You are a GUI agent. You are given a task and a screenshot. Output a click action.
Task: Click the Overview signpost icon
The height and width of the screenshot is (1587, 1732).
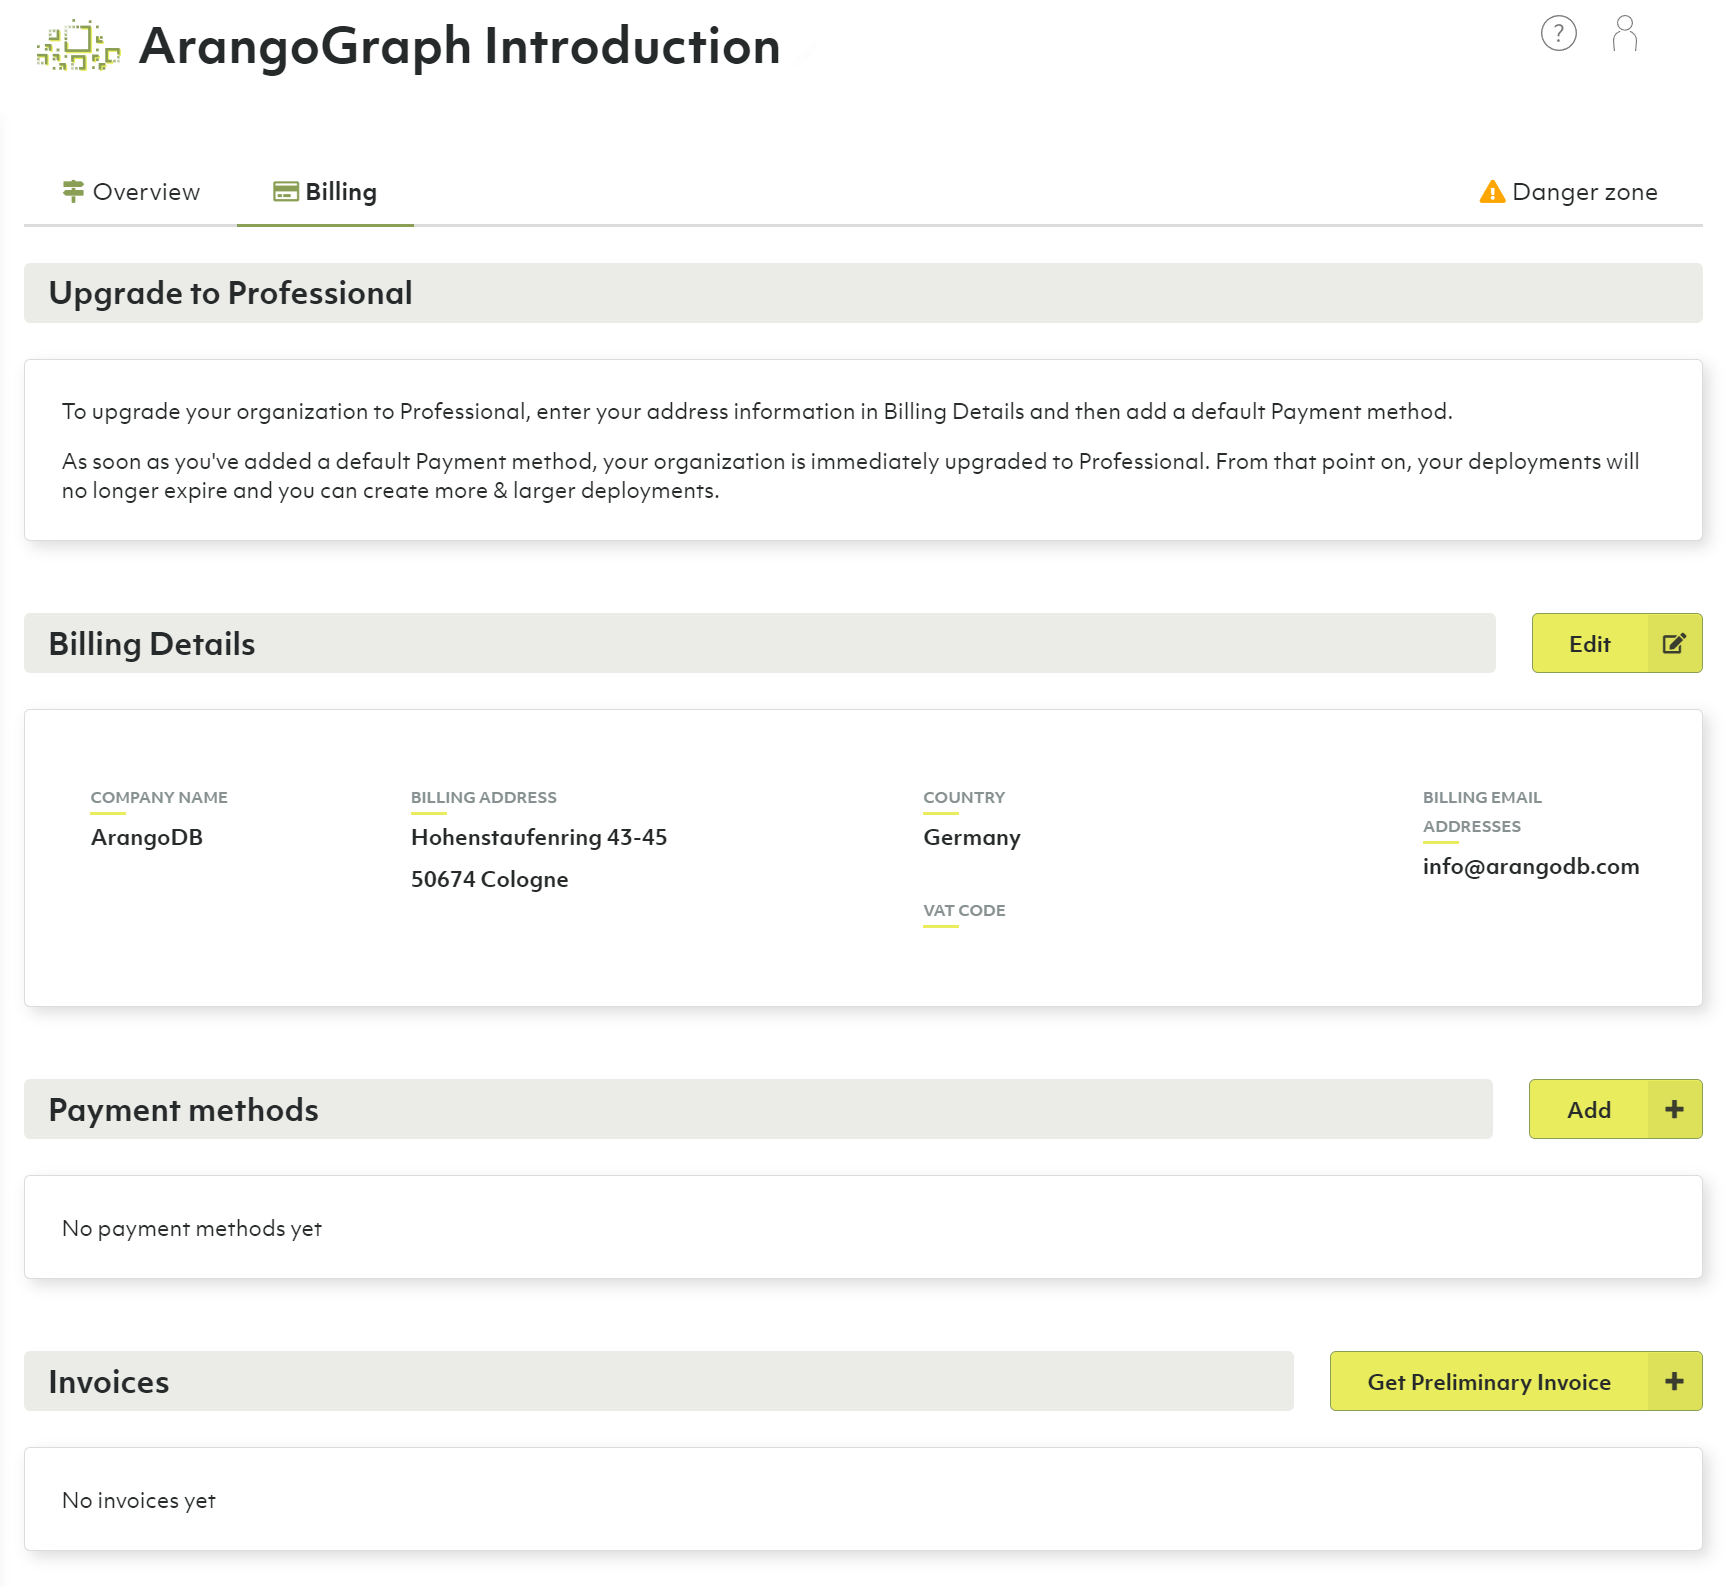73,191
